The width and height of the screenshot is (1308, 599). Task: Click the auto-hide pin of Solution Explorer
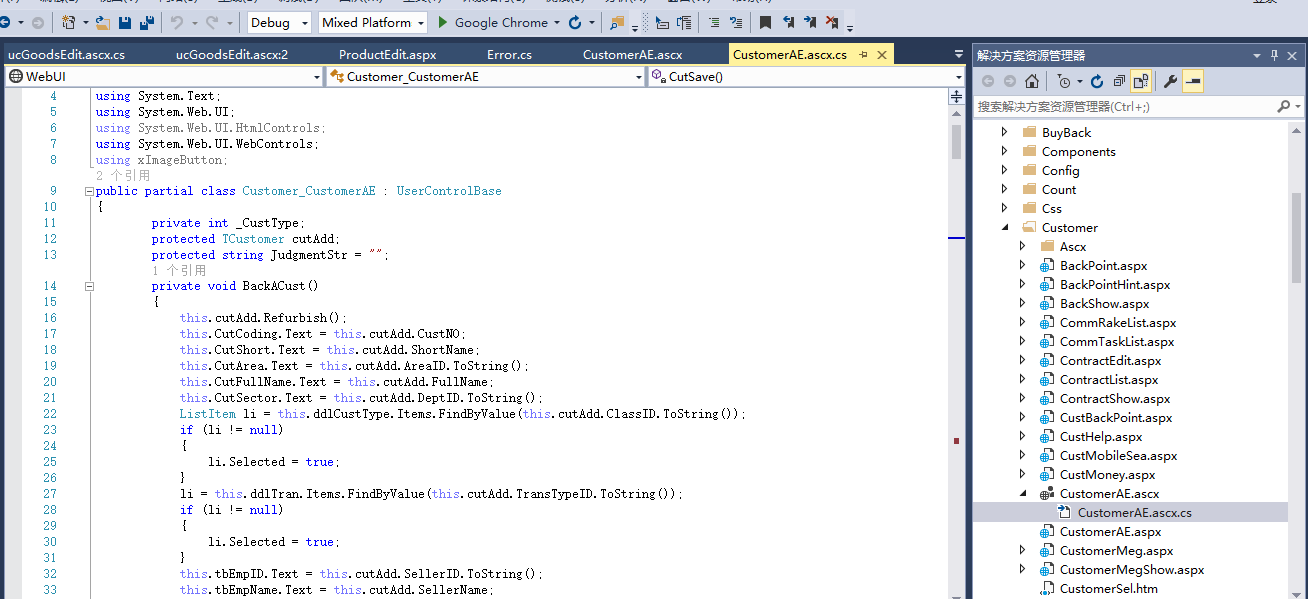point(1274,55)
